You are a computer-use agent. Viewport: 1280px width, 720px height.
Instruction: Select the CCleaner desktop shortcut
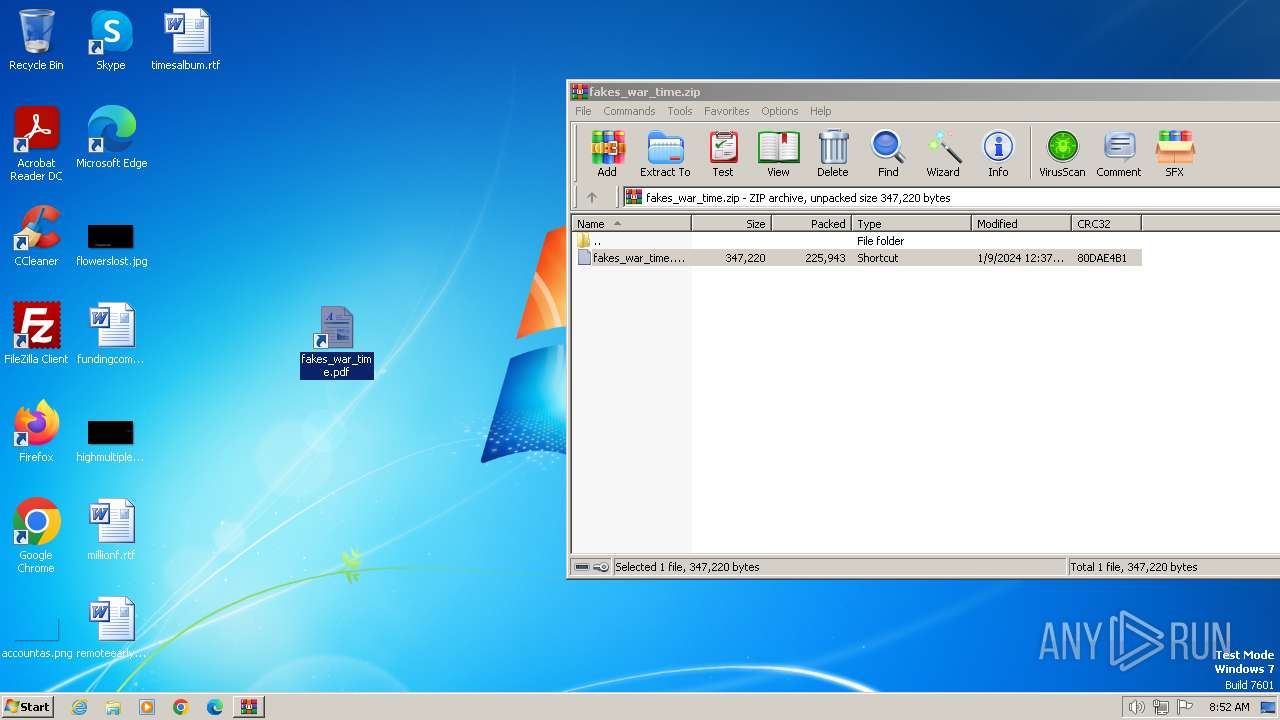(36, 236)
